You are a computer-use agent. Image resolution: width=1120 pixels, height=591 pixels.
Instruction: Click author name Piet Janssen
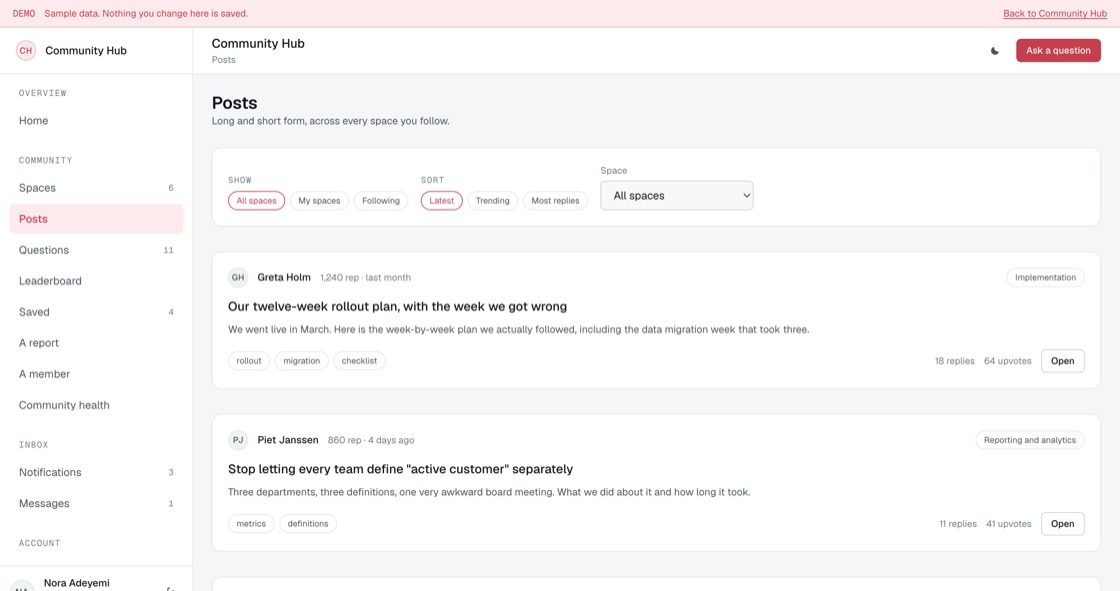click(288, 440)
